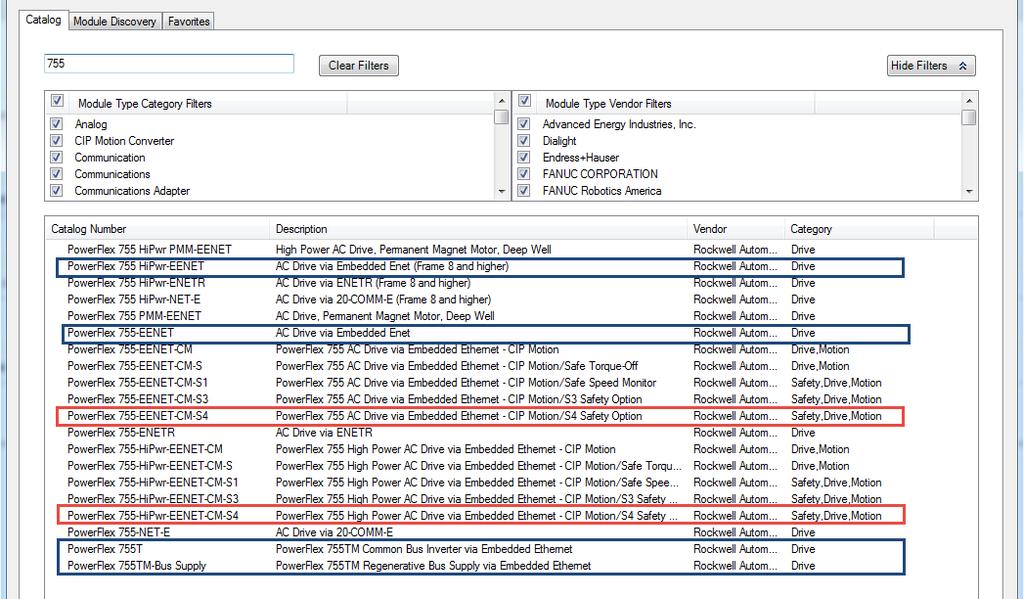Toggle the Module Type Category Filters header checkbox

point(57,101)
